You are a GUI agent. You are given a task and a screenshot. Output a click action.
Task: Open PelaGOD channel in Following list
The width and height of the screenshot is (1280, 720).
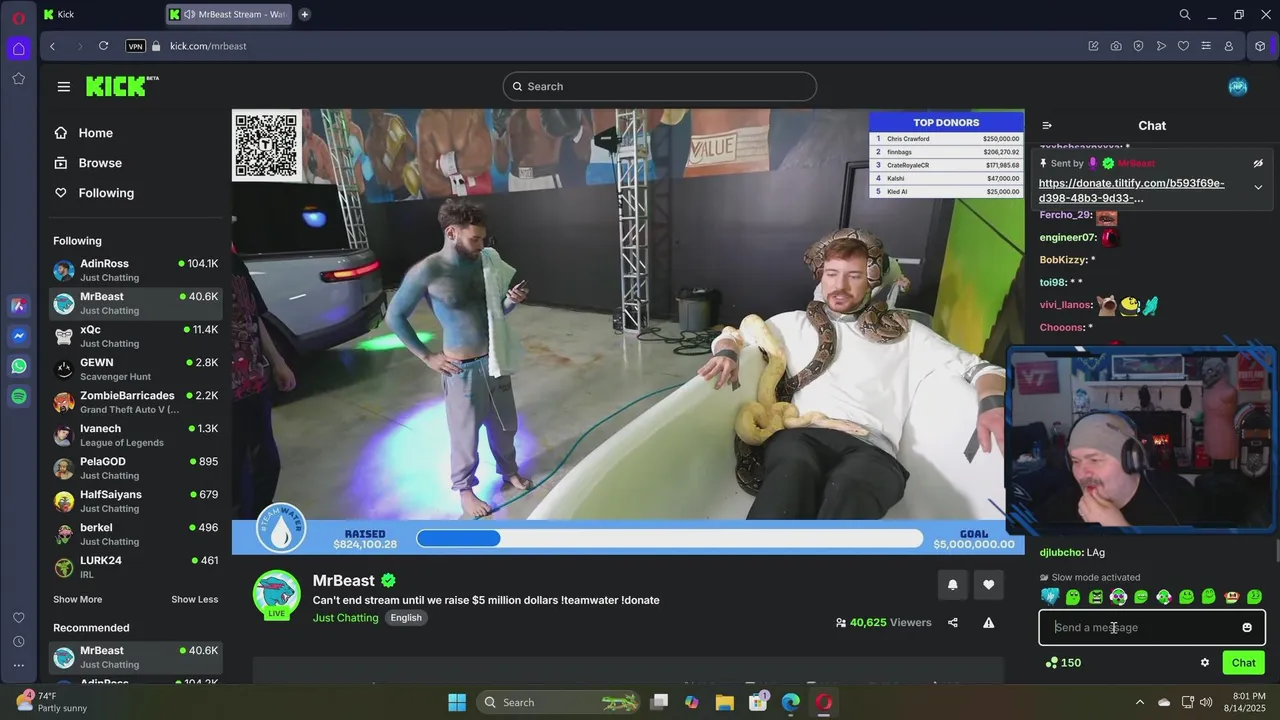pos(136,468)
